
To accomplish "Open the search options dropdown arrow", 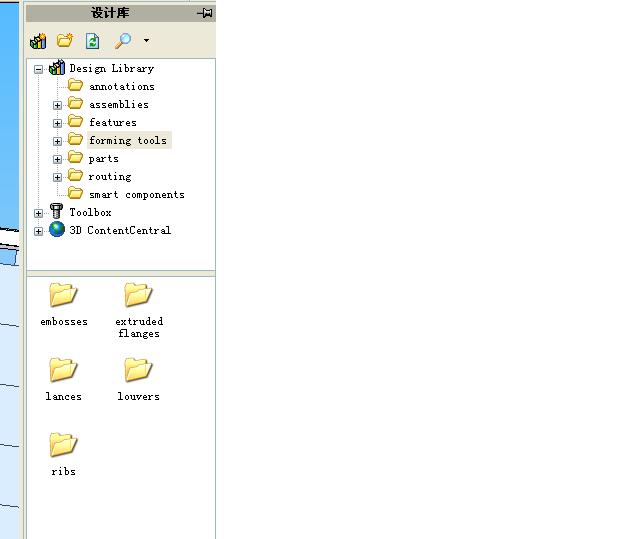I will pyautogui.click(x=146, y=40).
